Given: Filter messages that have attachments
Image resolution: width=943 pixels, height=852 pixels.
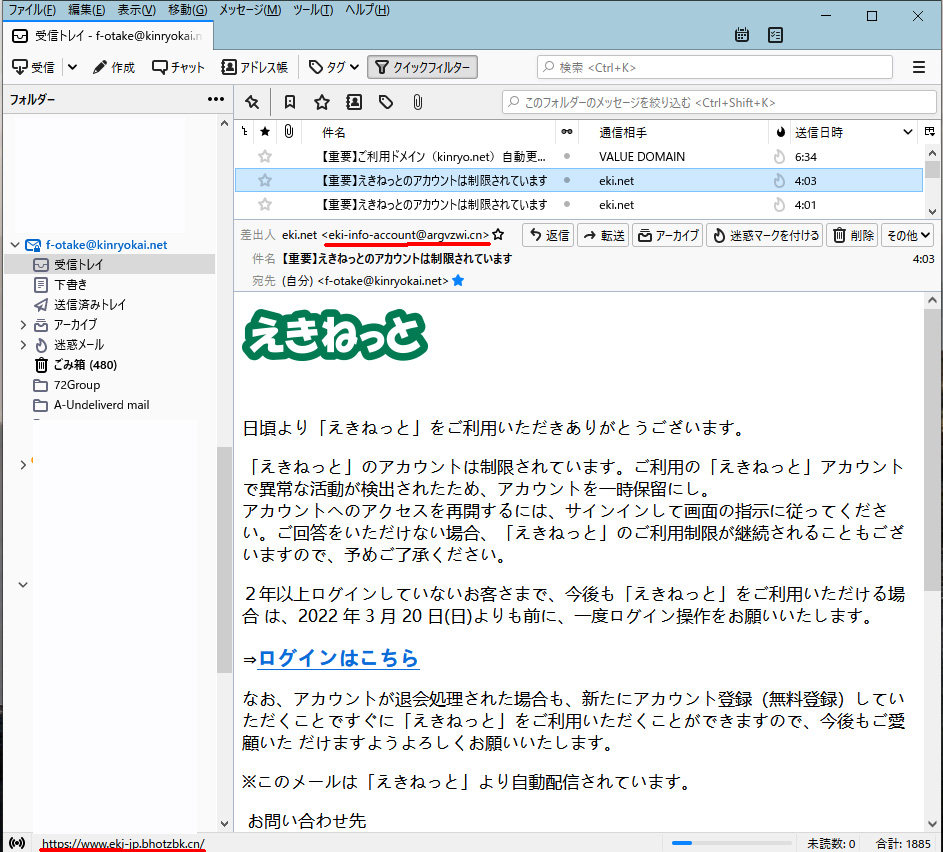Looking at the screenshot, I should (417, 102).
